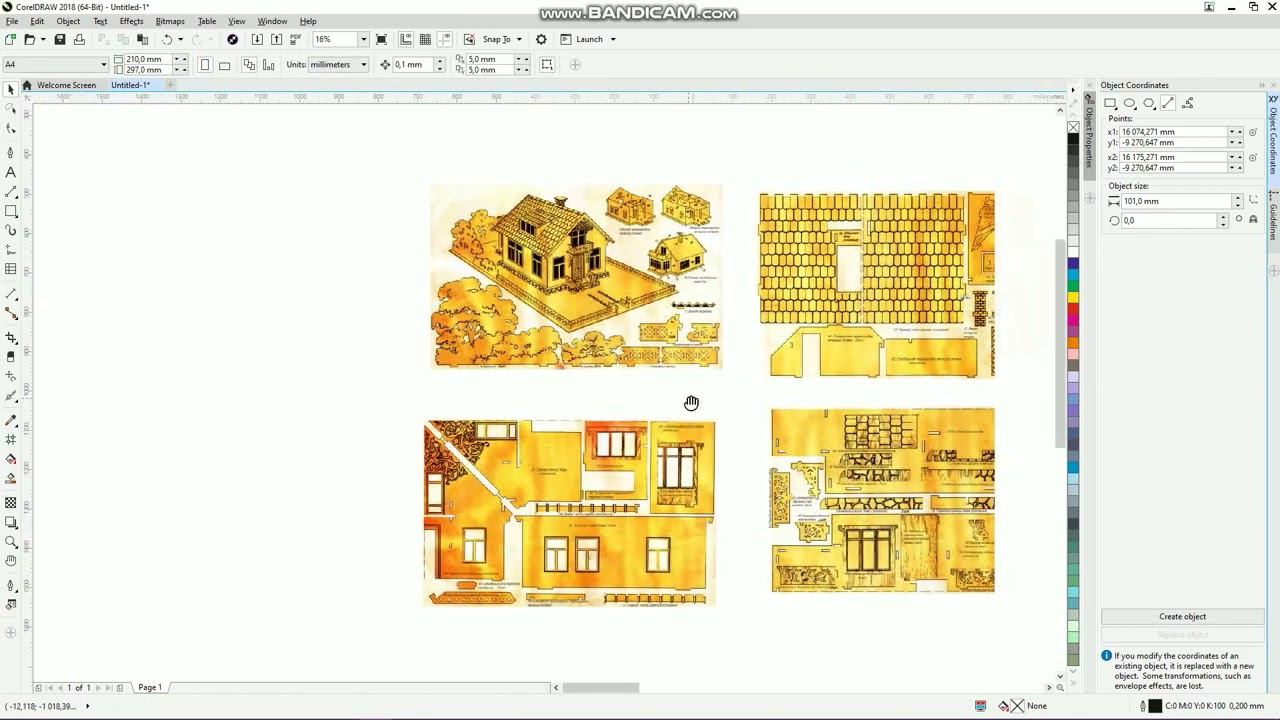Viewport: 1280px width, 720px height.
Task: Select the Eyedropper tool in toolbox
Action: point(10,421)
